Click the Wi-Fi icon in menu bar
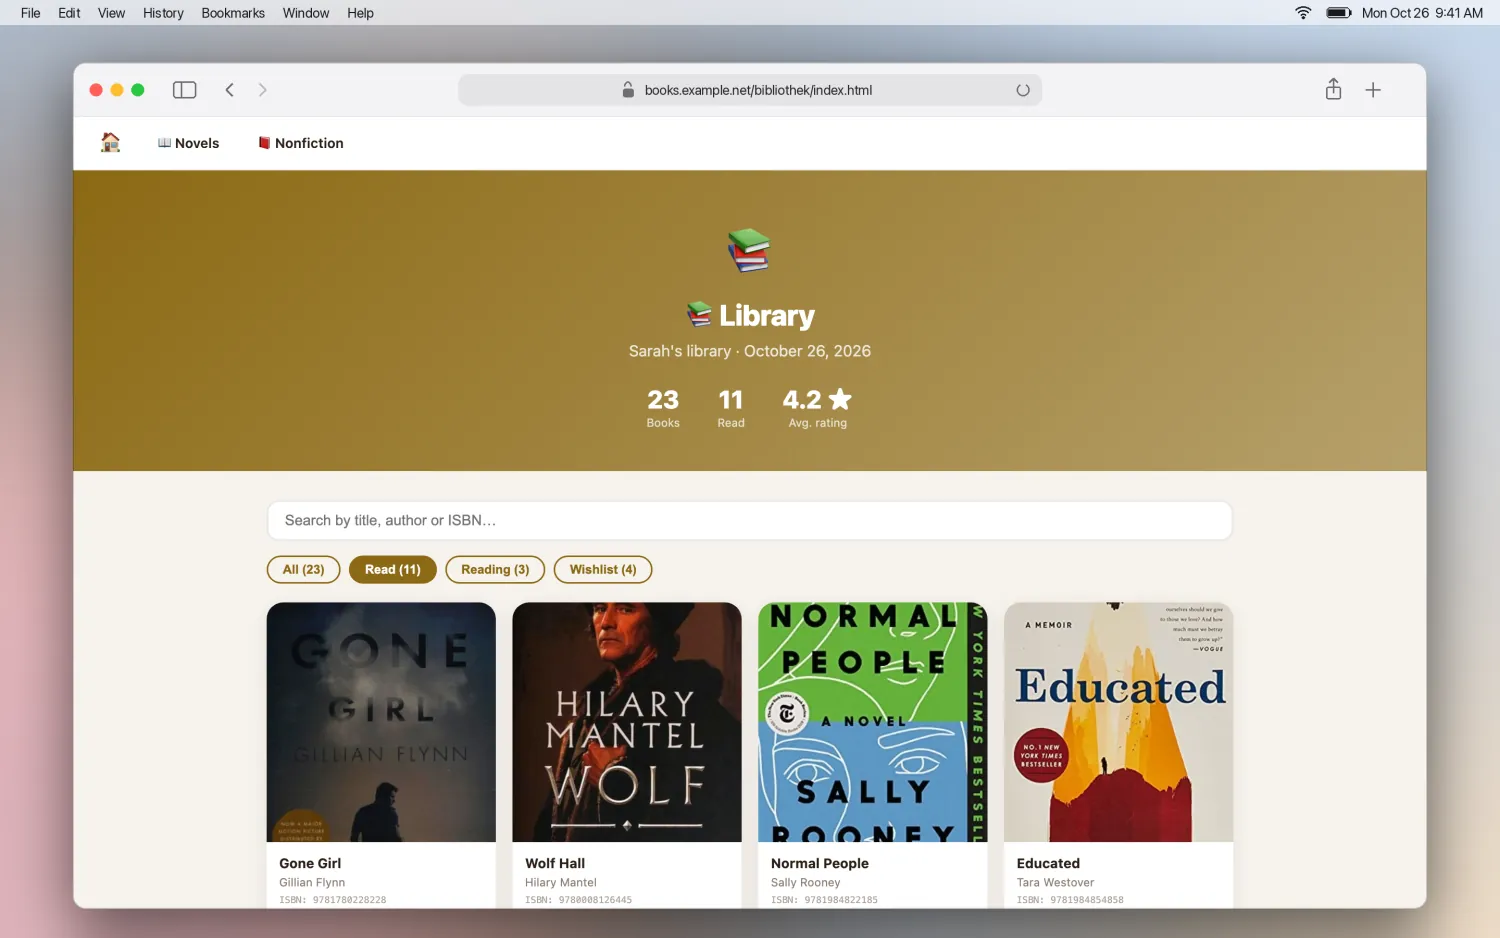The image size is (1500, 938). [x=1303, y=13]
